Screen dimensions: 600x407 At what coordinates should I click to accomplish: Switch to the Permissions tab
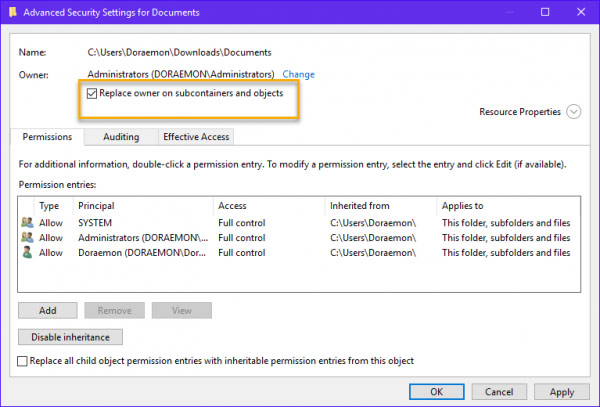coord(47,137)
